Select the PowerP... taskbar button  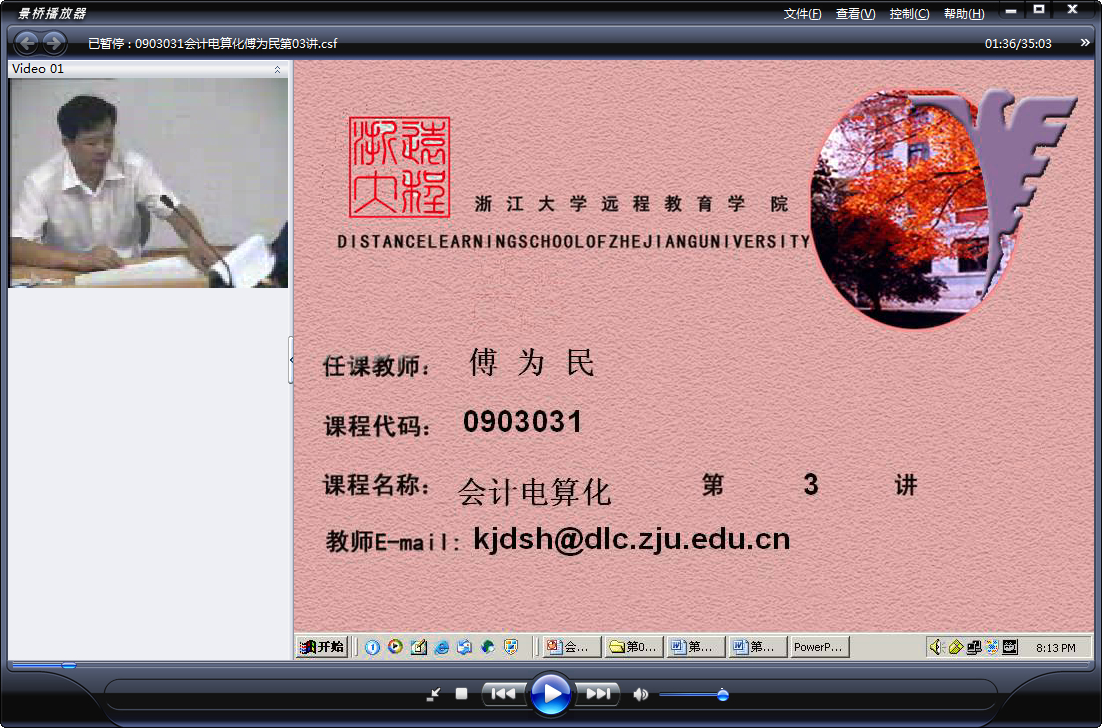coord(819,646)
